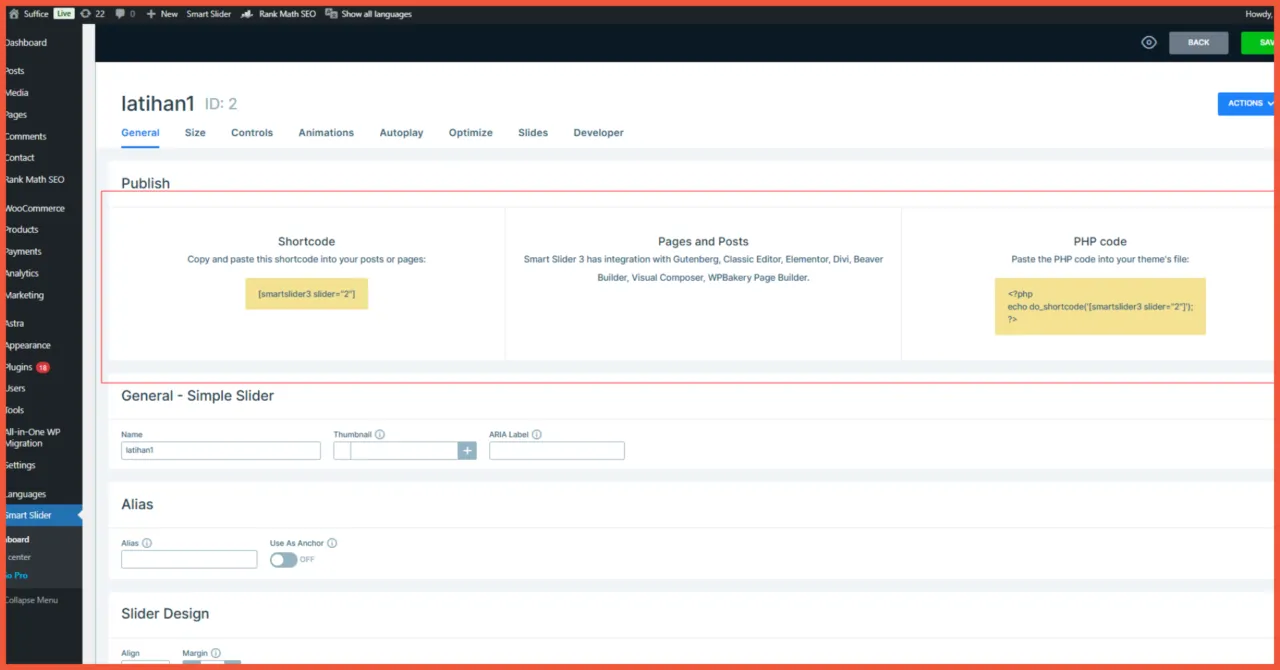The width and height of the screenshot is (1280, 670).
Task: Toggle the Use As Anchor switch
Action: pyautogui.click(x=284, y=560)
